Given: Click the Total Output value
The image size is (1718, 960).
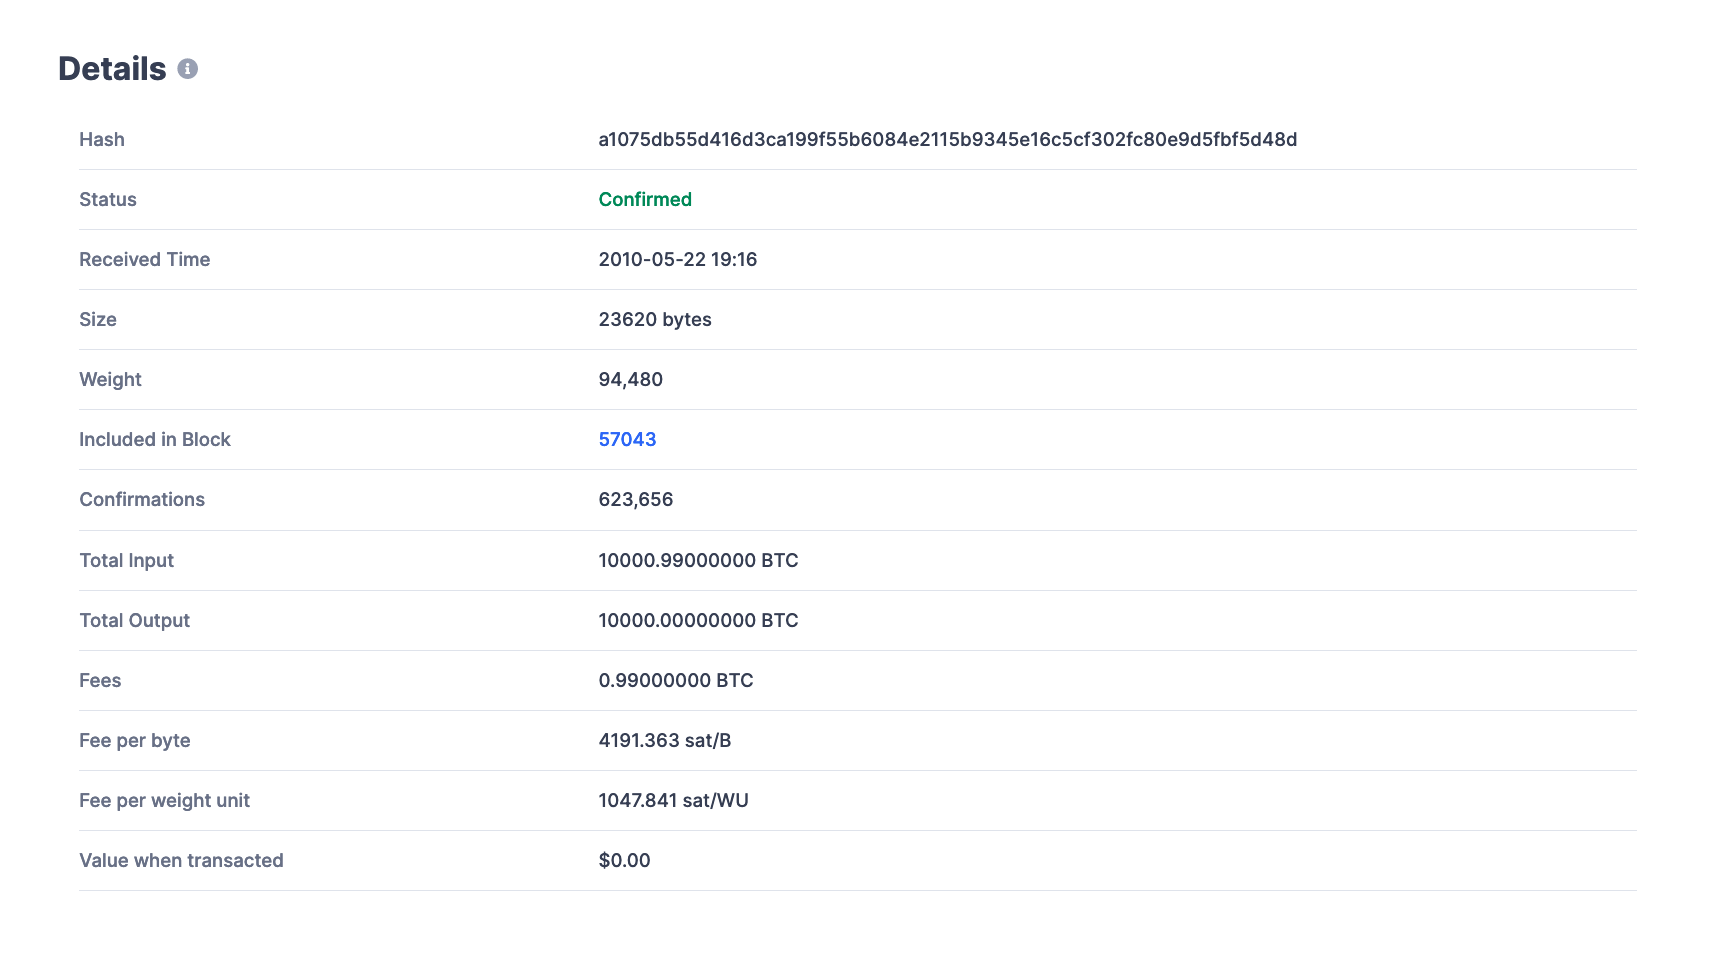Looking at the screenshot, I should (698, 620).
